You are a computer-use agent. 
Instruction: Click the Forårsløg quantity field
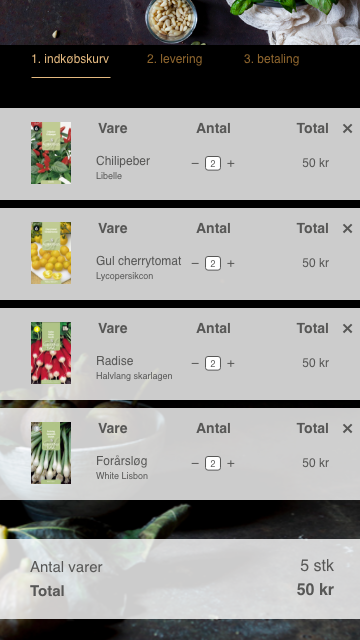click(x=213, y=464)
